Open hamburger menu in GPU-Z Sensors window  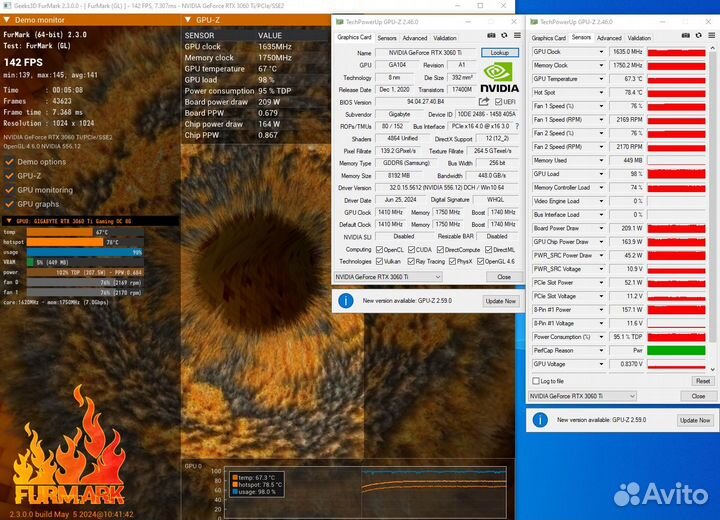tap(711, 35)
